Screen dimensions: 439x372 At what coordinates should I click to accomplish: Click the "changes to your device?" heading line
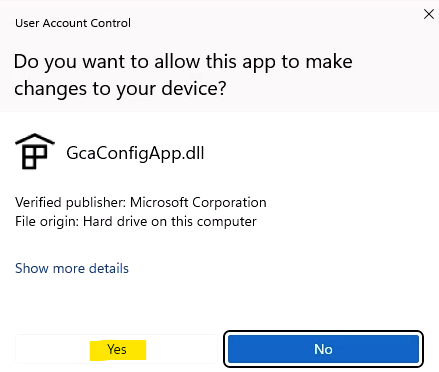(x=120, y=89)
